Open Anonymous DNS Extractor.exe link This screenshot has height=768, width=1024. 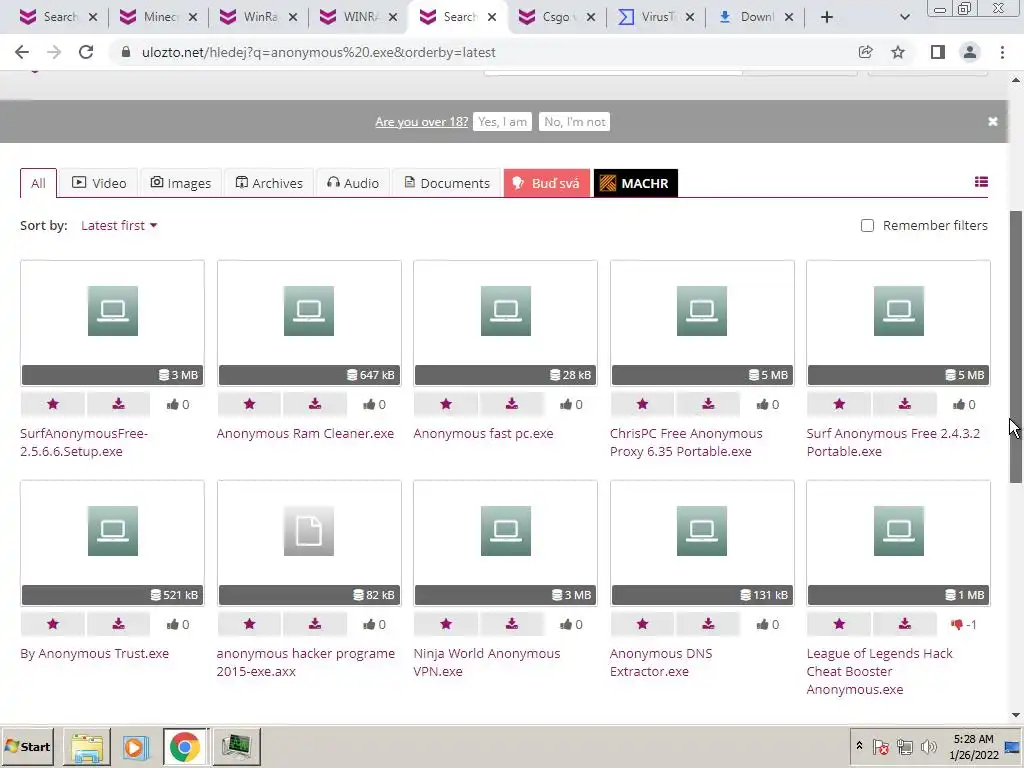(661, 662)
